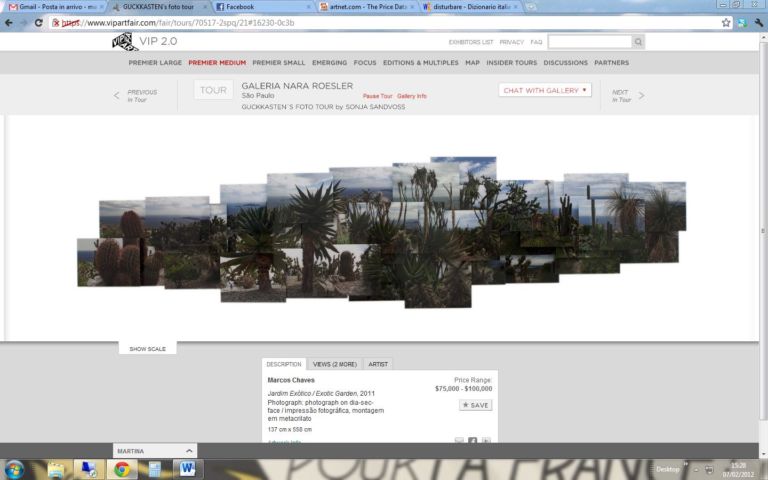This screenshot has width=768, height=480.
Task: Open the Emerging section
Action: point(329,63)
